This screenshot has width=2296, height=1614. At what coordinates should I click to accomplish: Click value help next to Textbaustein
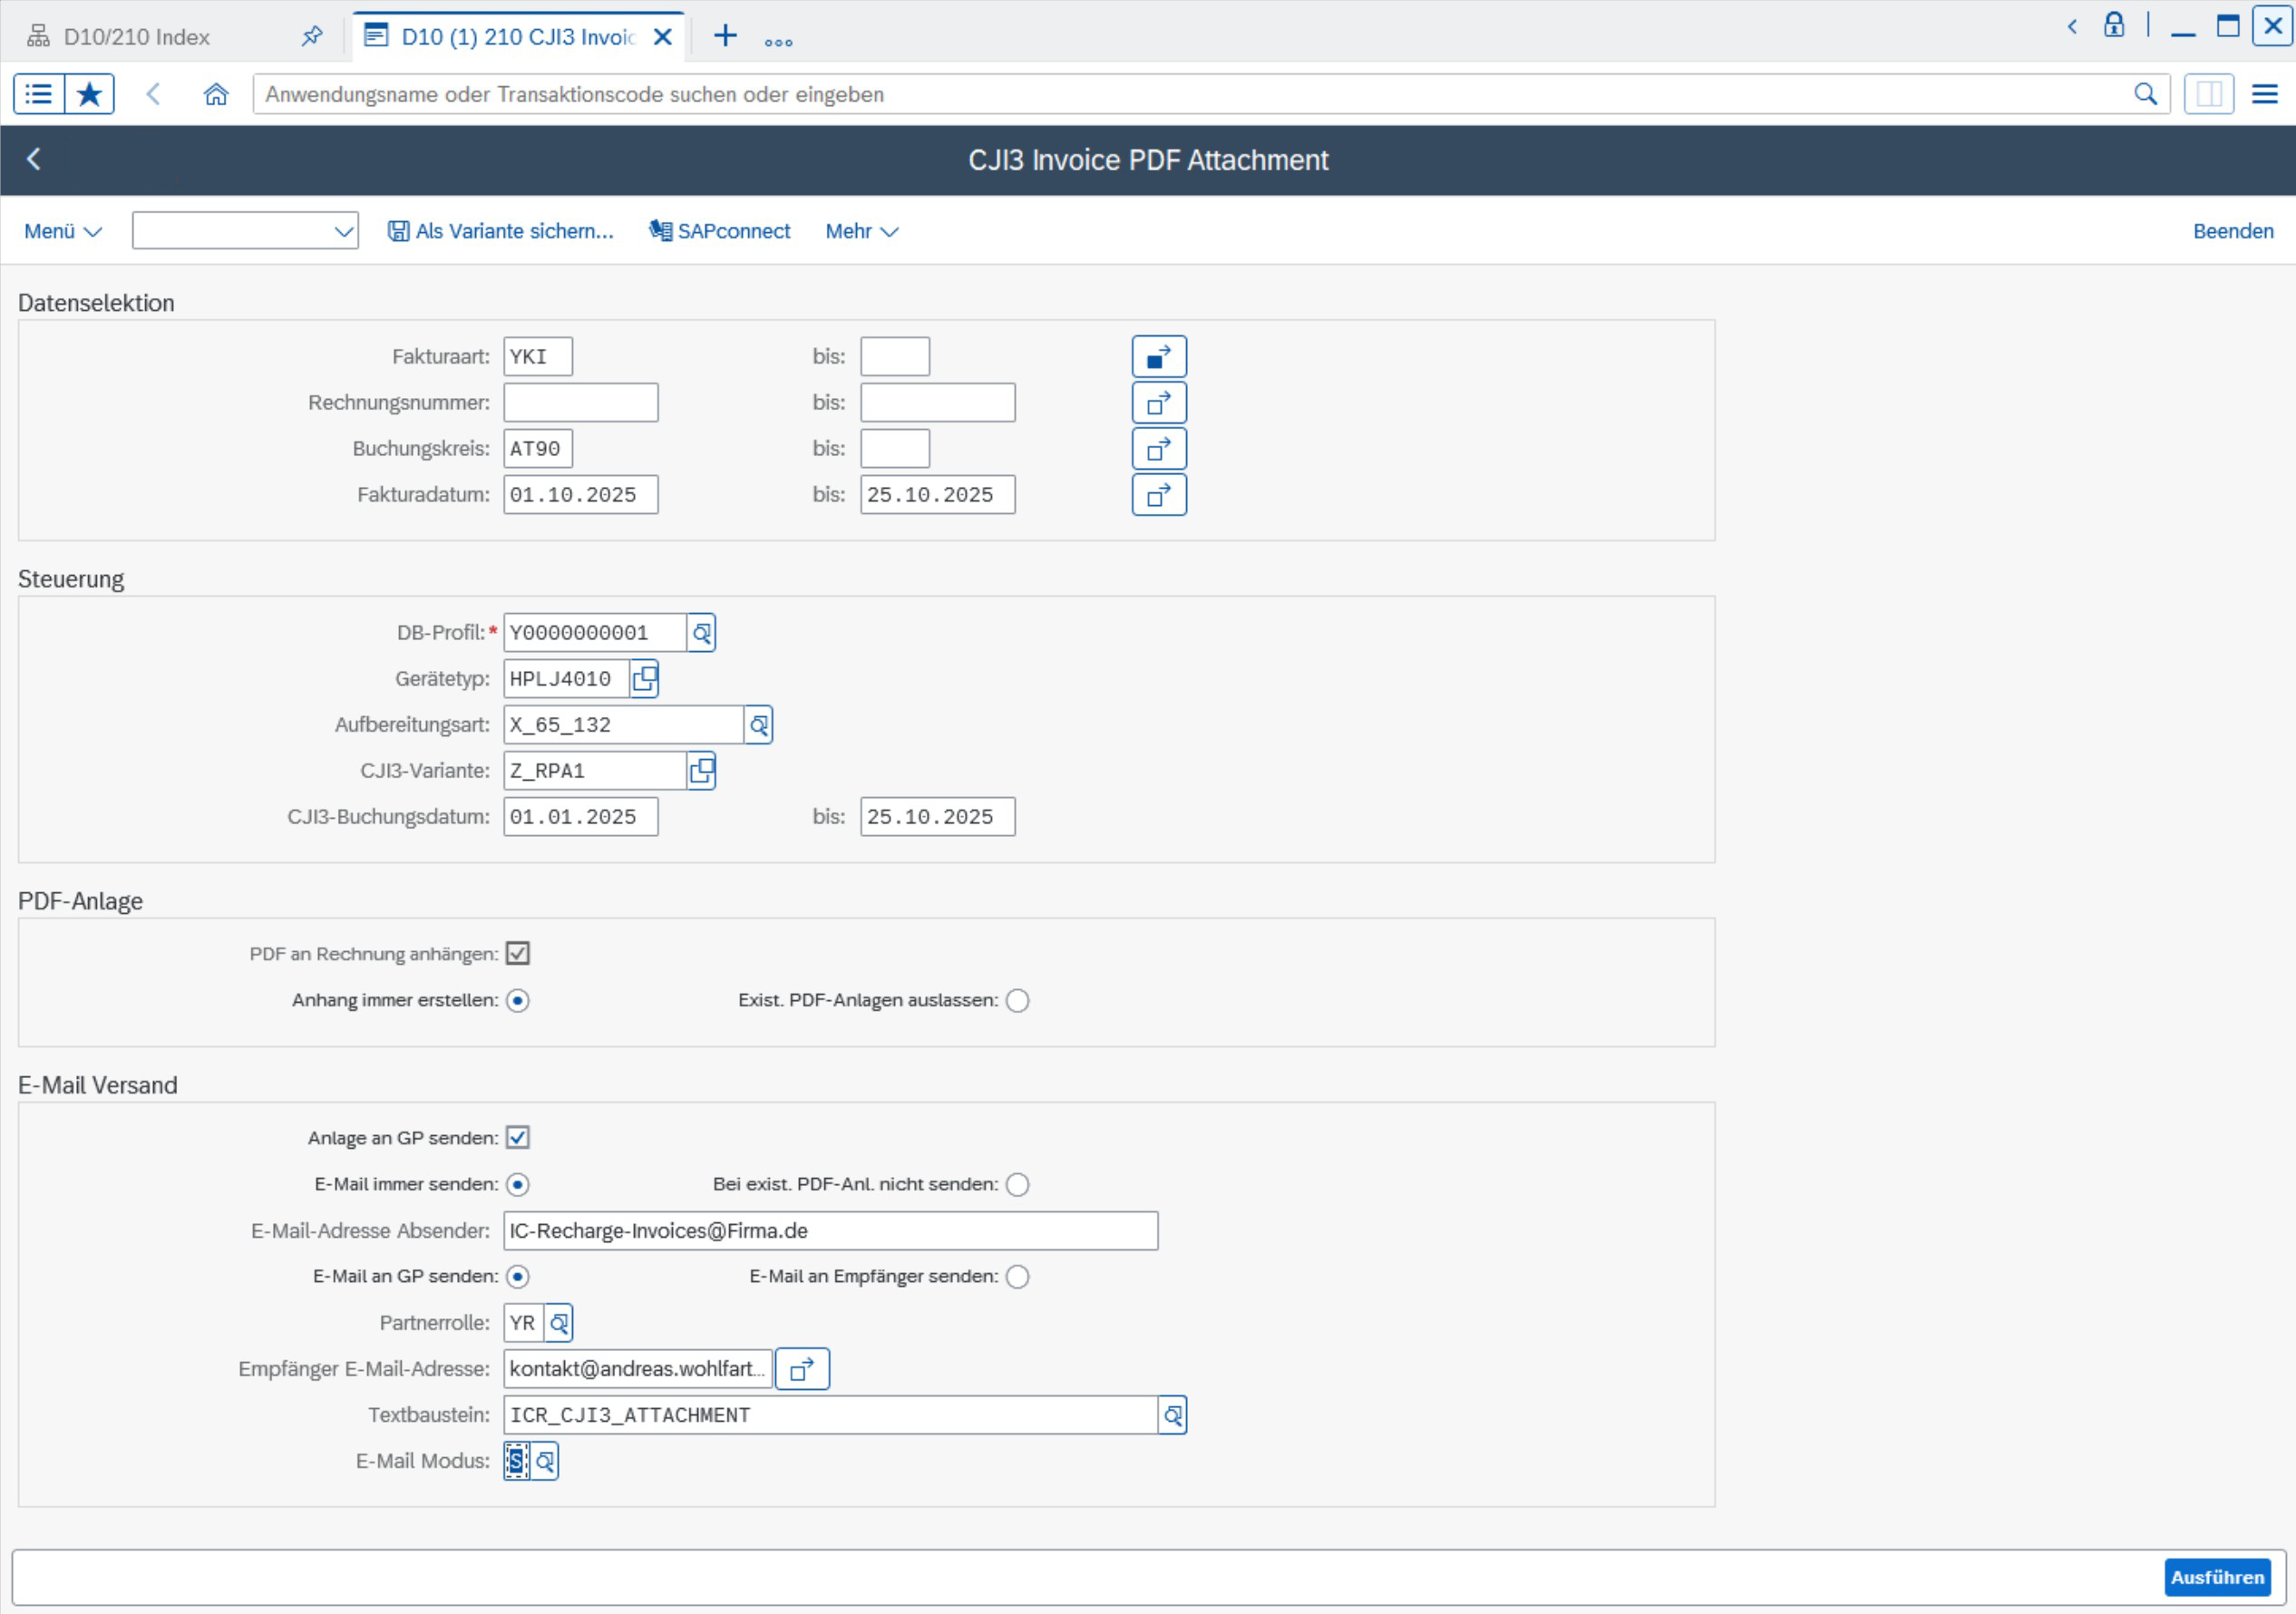pos(1172,1415)
